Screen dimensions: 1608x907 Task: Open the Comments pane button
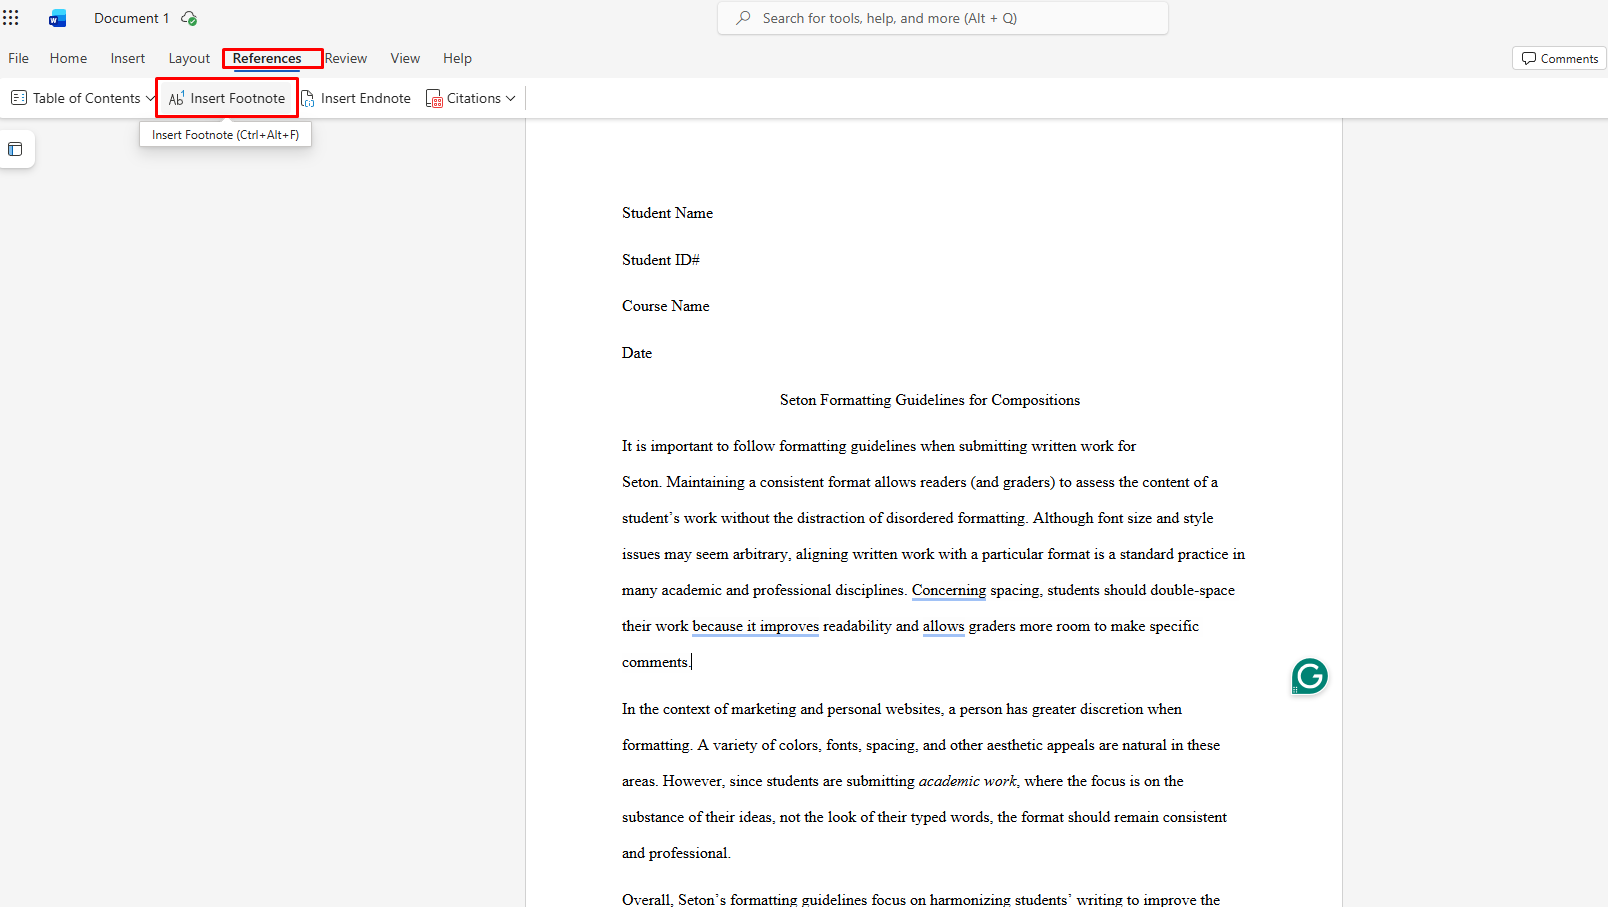tap(1559, 58)
